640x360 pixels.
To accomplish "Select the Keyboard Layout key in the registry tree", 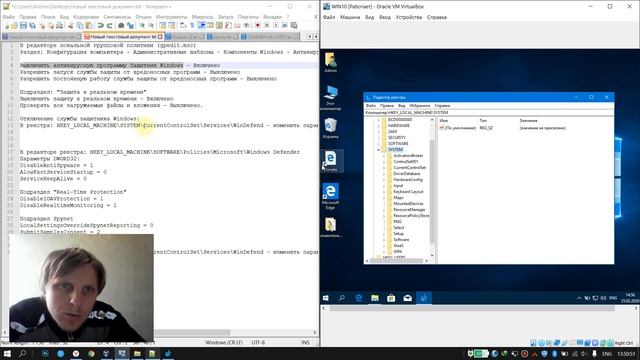I will click(408, 191).
